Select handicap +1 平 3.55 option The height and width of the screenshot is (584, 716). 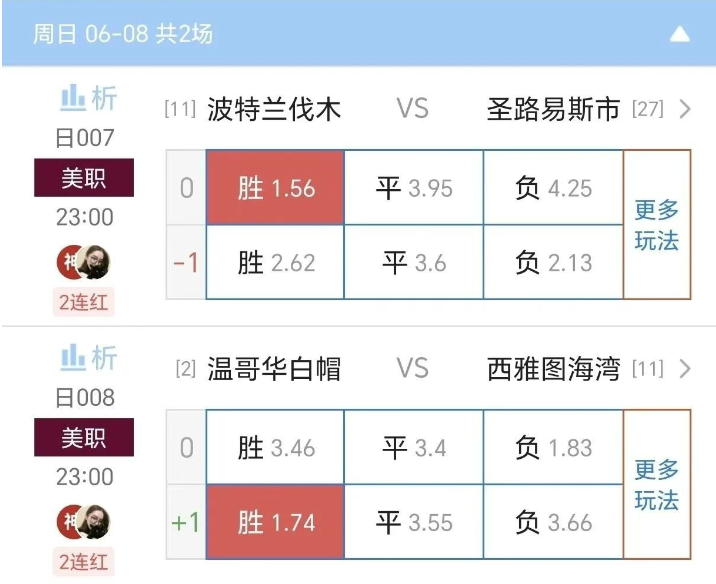(414, 522)
